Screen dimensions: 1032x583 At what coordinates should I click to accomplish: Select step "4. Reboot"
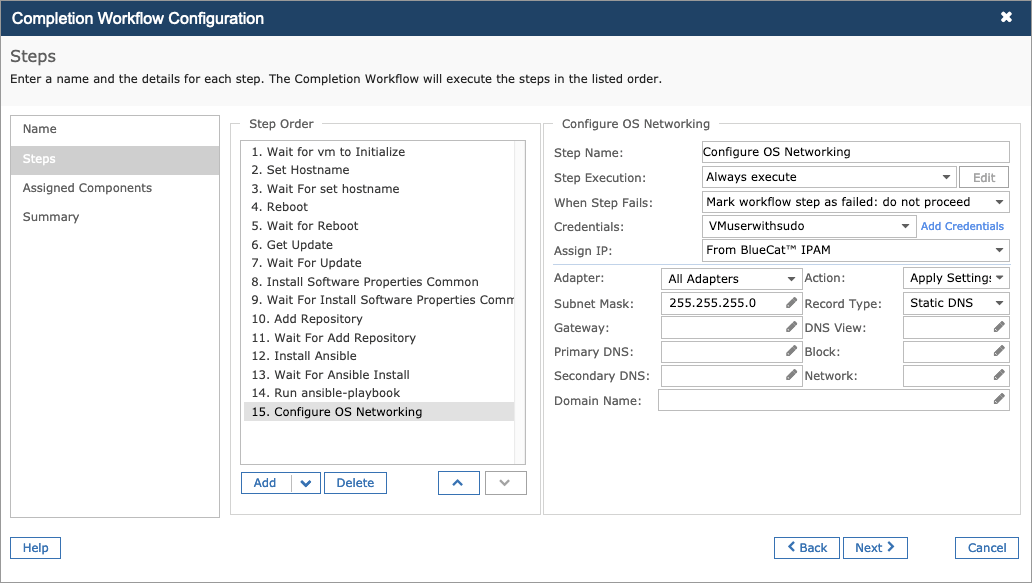click(379, 207)
